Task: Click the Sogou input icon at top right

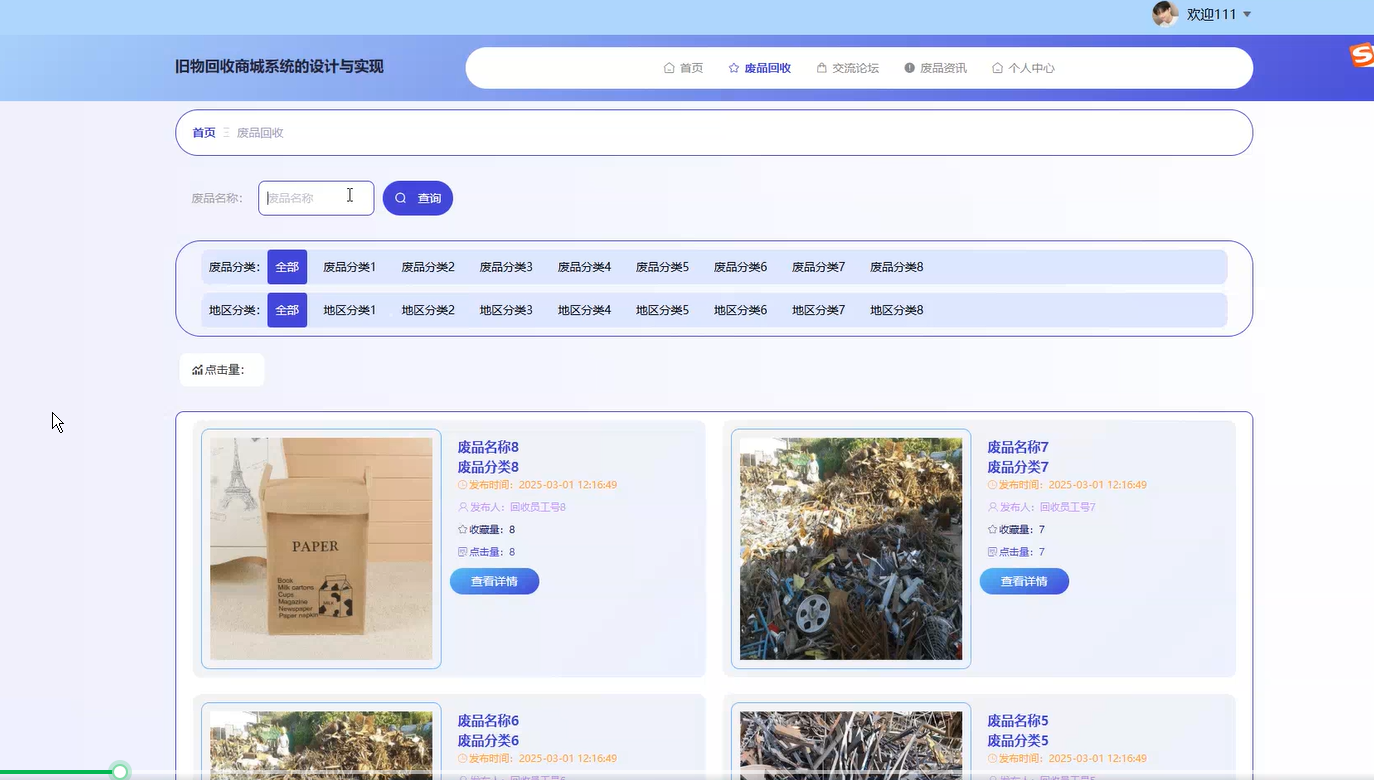Action: tap(1362, 56)
